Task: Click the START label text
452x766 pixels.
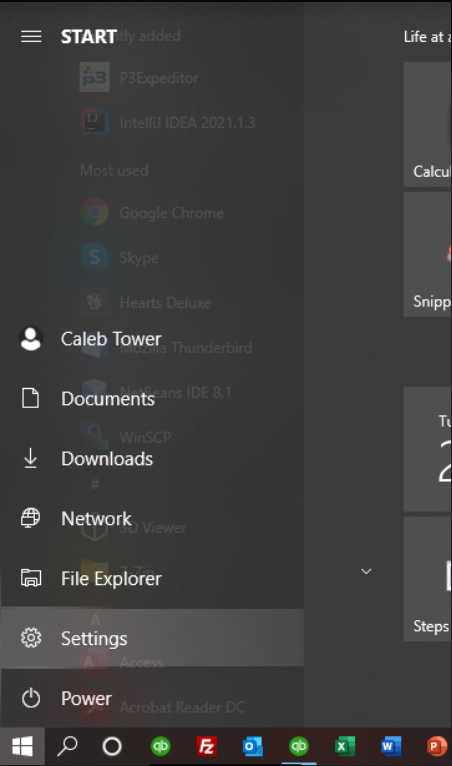Action: [88, 37]
